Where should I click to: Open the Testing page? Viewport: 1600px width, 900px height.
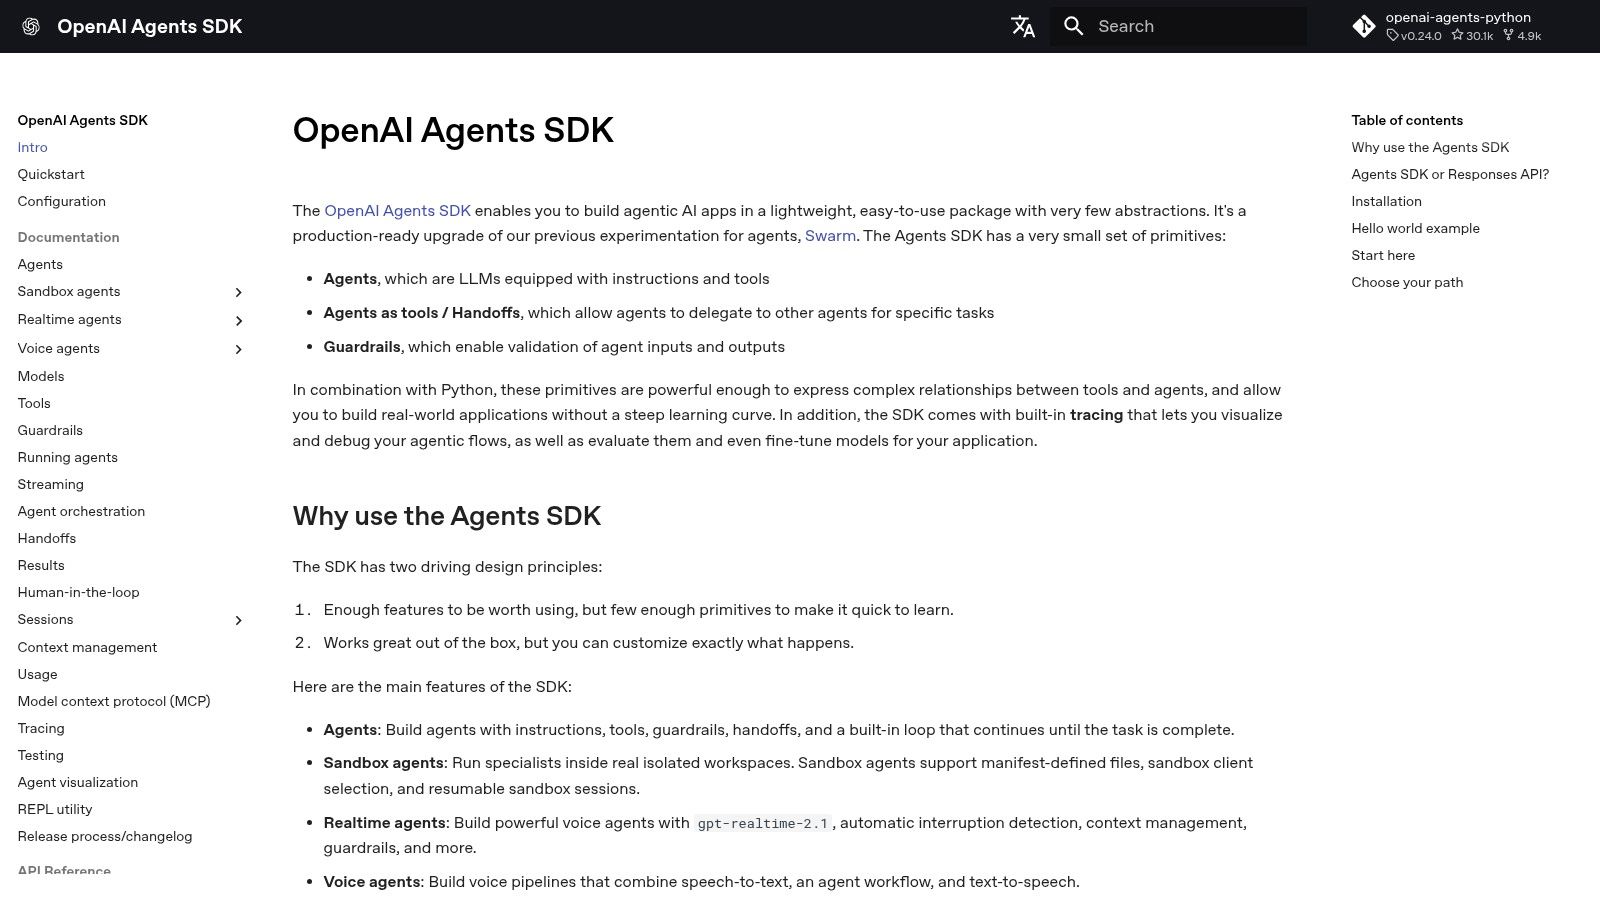point(41,755)
